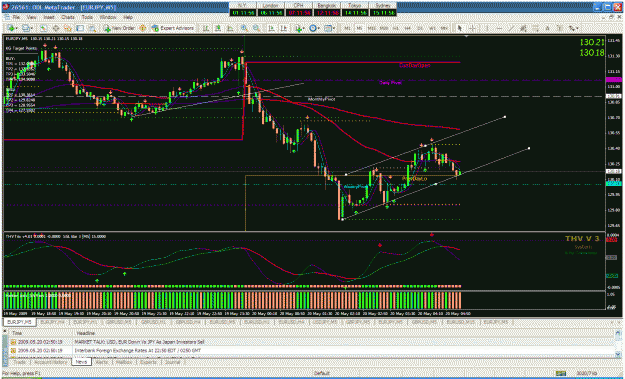Select the Vertical Line drawing tool

[x=487, y=28]
